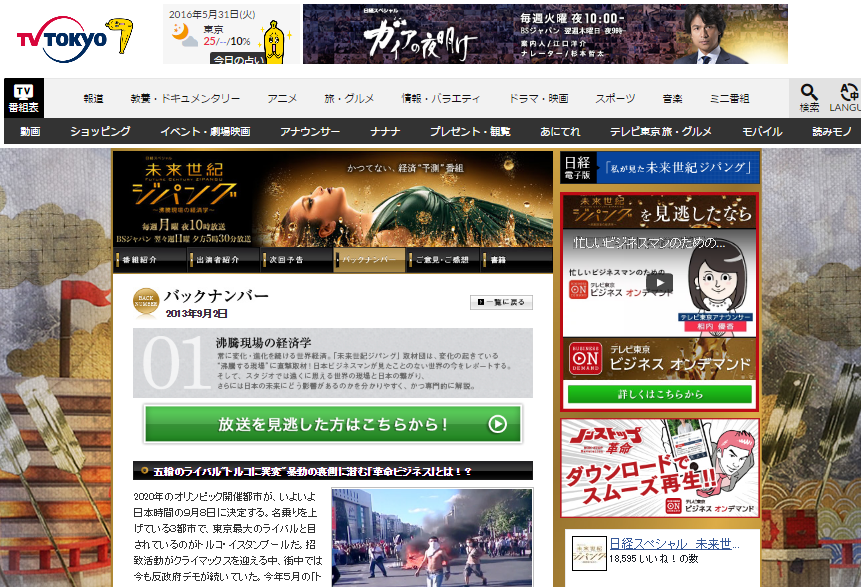Viewport: 861px width, 587px height.
Task: Select the ご意見・ご感想 tab
Action: (x=443, y=260)
